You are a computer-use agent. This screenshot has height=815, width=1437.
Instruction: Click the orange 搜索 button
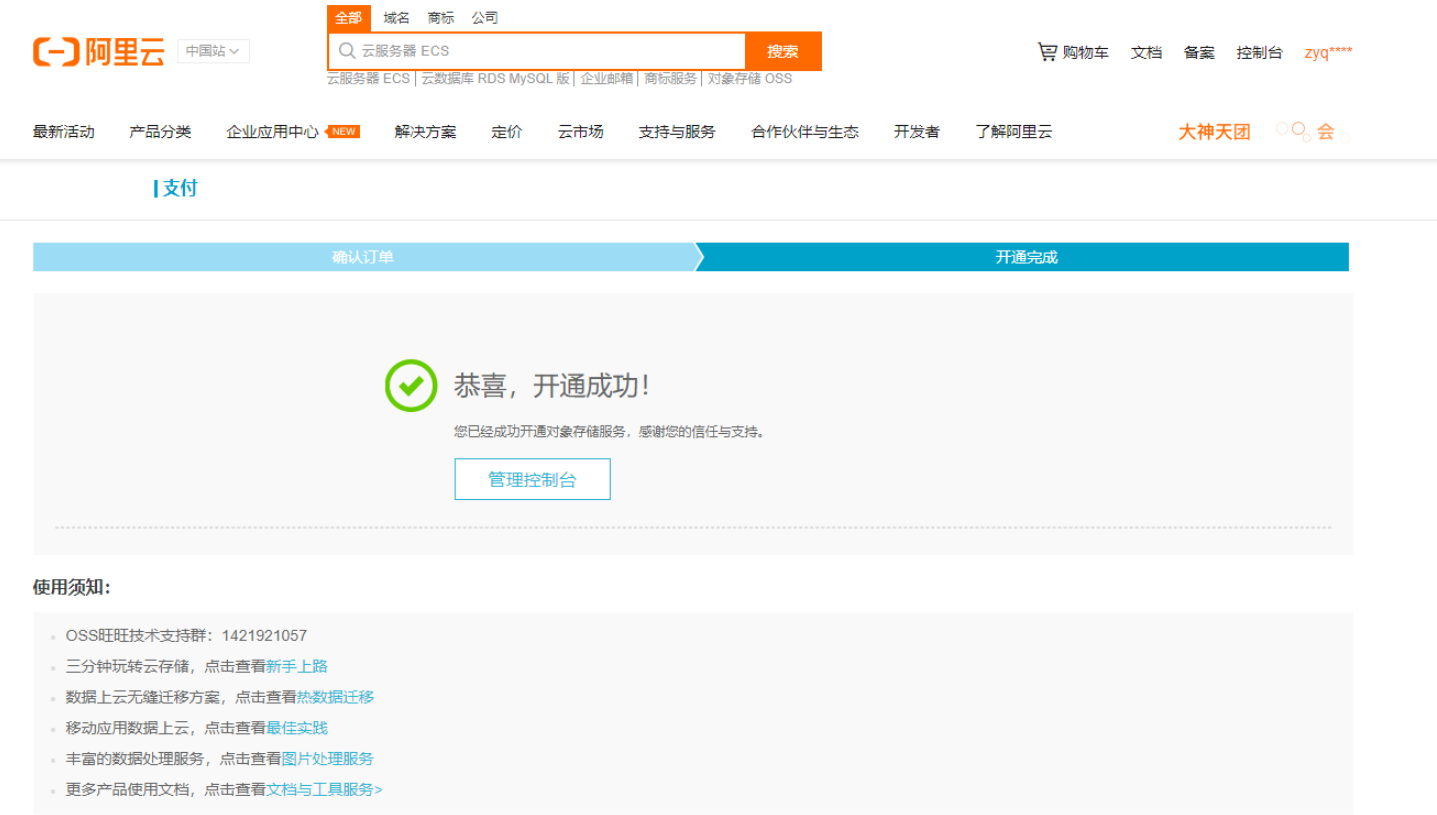[783, 51]
